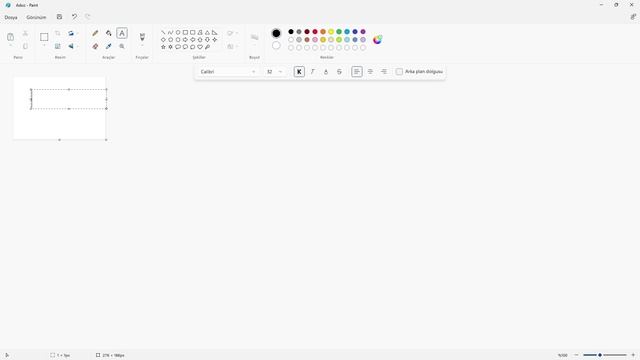
Task: Toggle italic text formatting
Action: (313, 72)
